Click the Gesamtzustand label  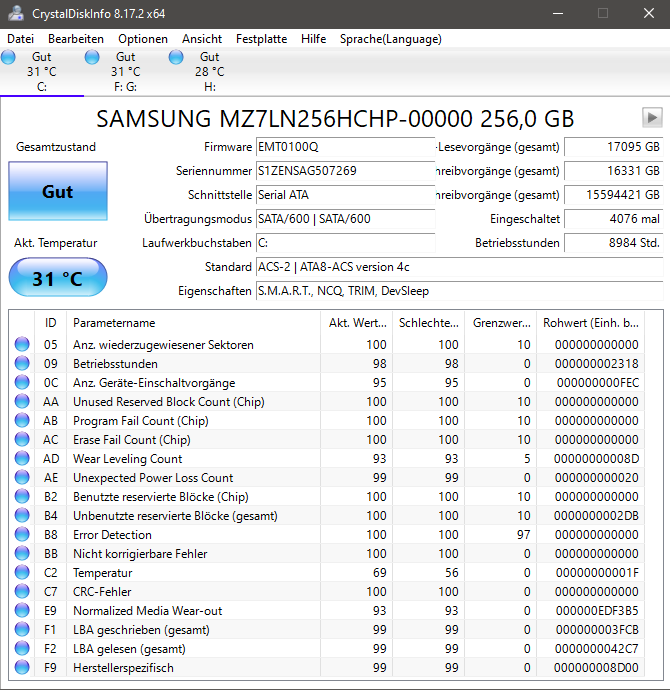[x=56, y=147]
